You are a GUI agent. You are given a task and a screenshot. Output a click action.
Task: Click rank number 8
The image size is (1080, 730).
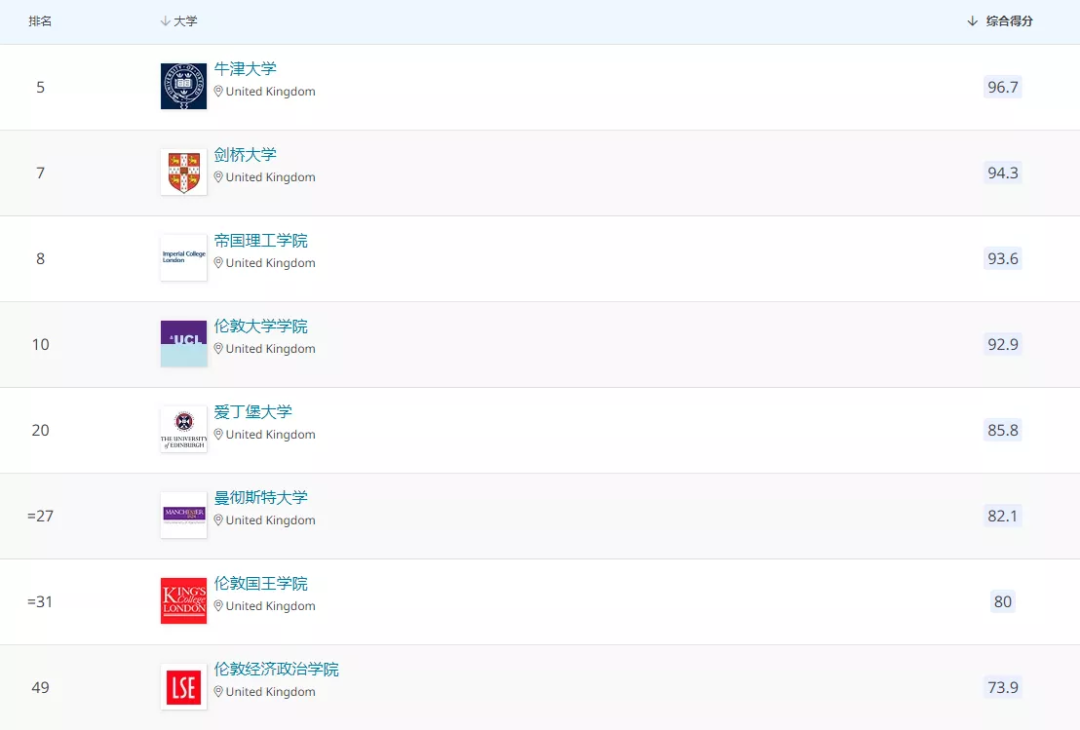point(41,259)
